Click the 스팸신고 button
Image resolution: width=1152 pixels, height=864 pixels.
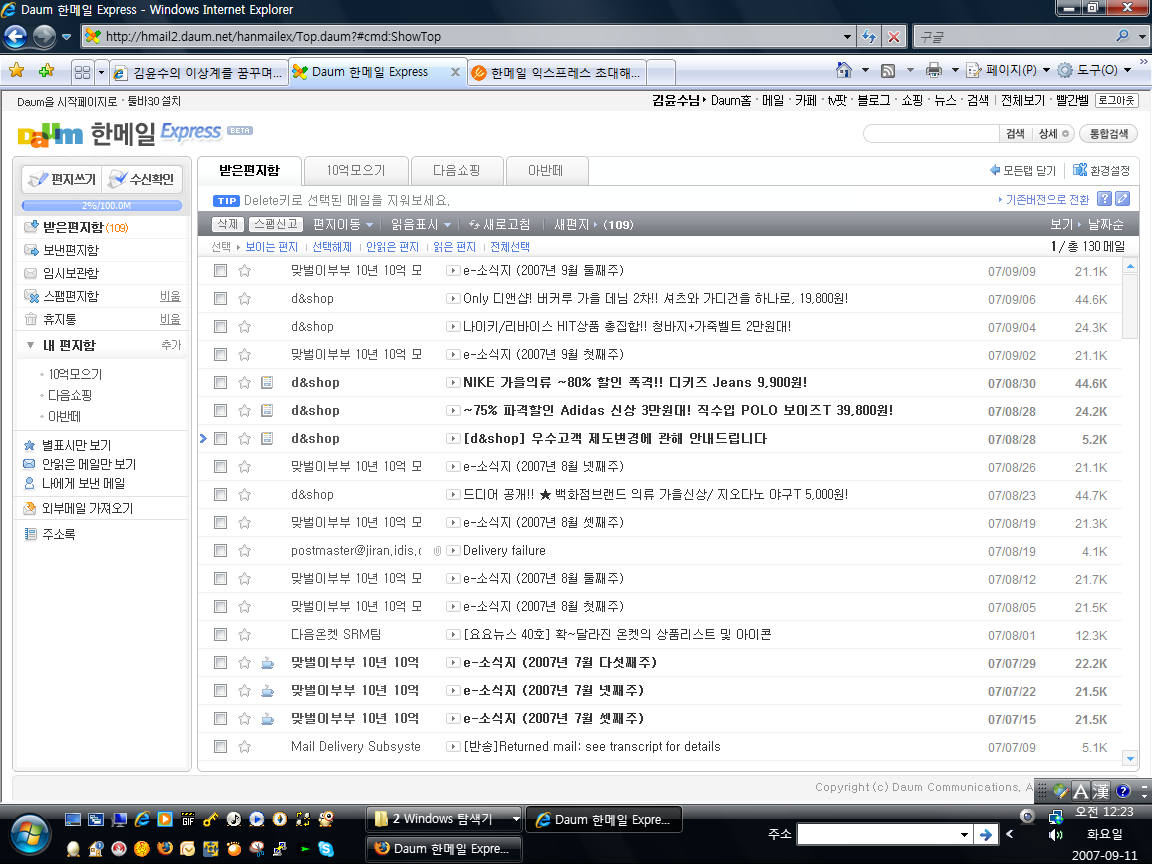click(276, 224)
